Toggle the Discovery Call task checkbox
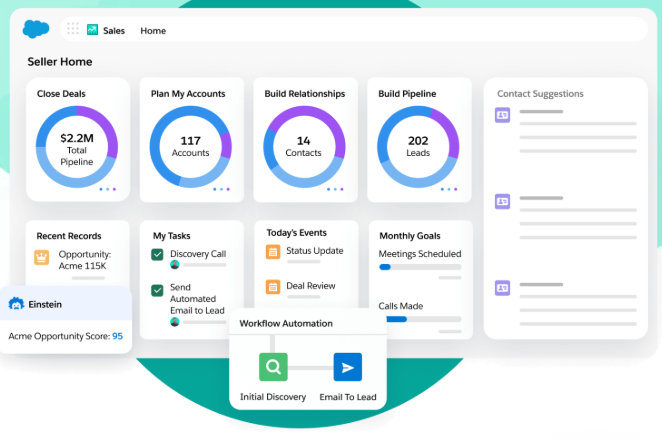Screen dimensions: 662x439 click(x=158, y=255)
